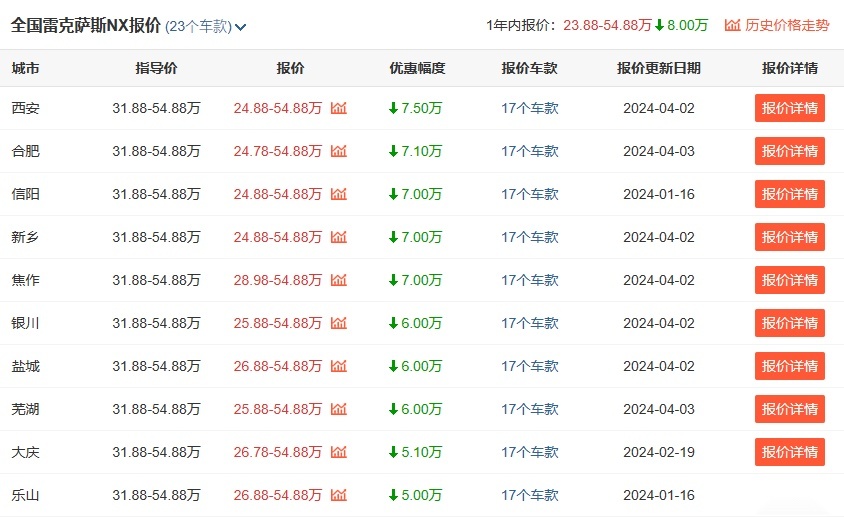
Task: Click 25.88-54.88万 price for 银川
Action: click(278, 324)
